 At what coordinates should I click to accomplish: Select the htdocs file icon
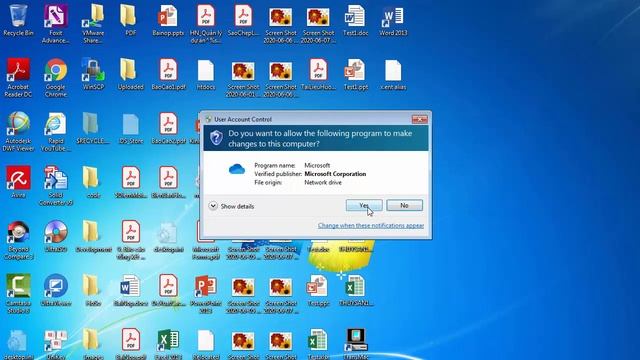tap(206, 74)
